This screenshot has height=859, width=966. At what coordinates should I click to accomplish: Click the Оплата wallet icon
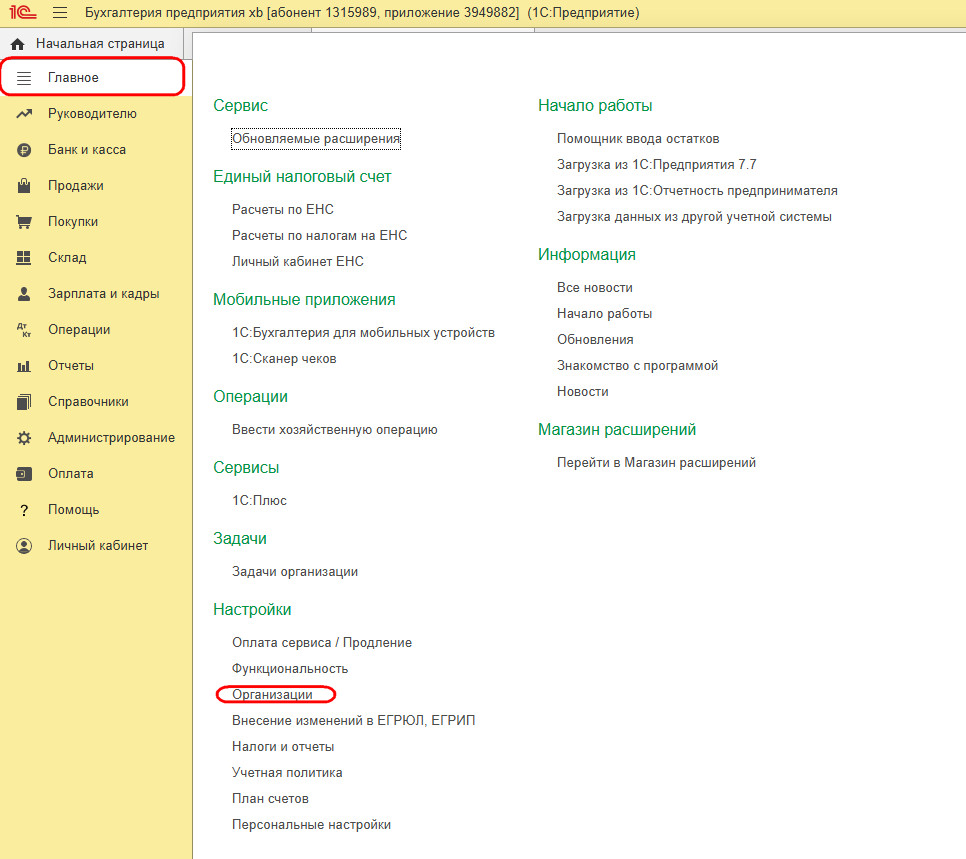24,474
